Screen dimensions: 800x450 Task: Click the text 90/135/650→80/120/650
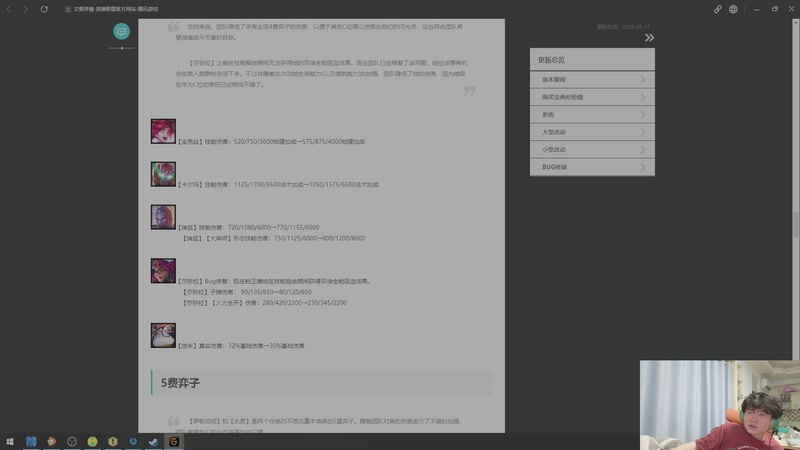click(276, 292)
